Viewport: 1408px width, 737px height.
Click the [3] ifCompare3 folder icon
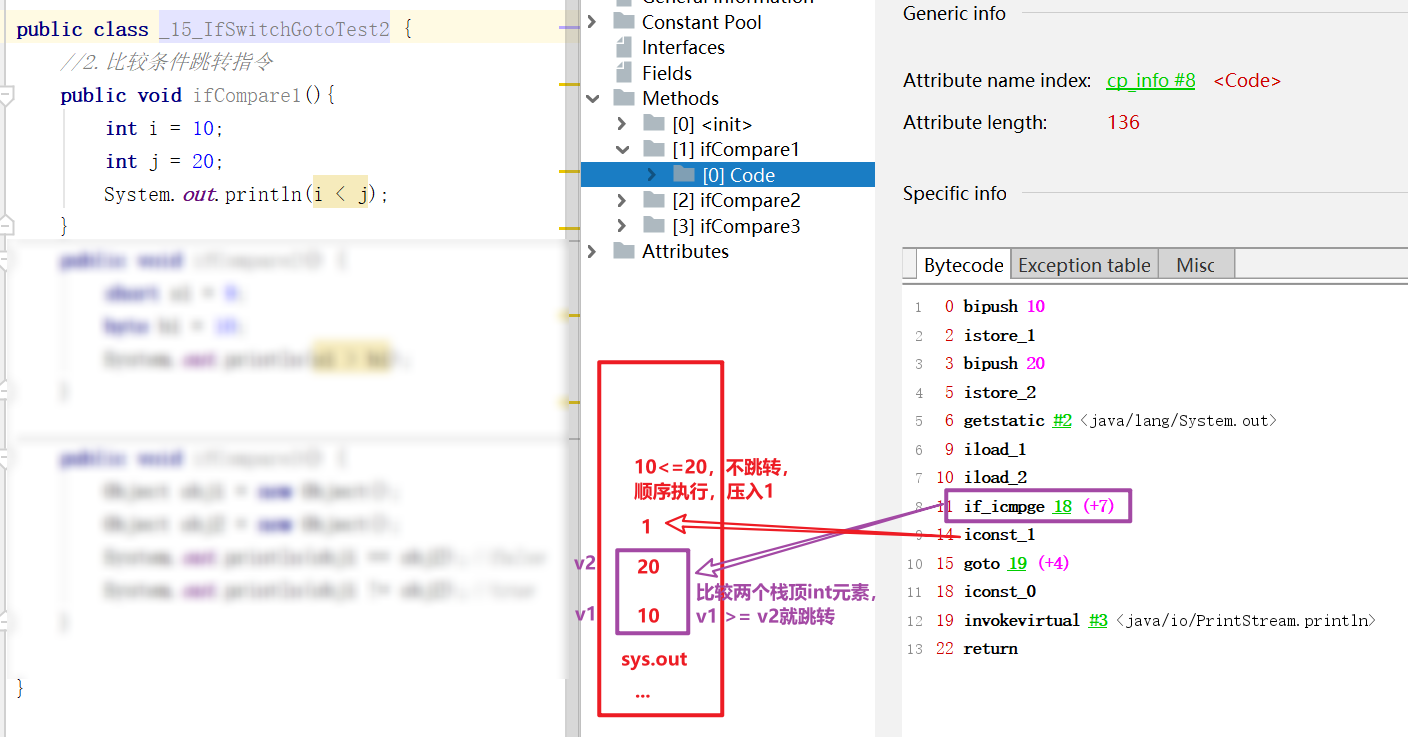[654, 226]
